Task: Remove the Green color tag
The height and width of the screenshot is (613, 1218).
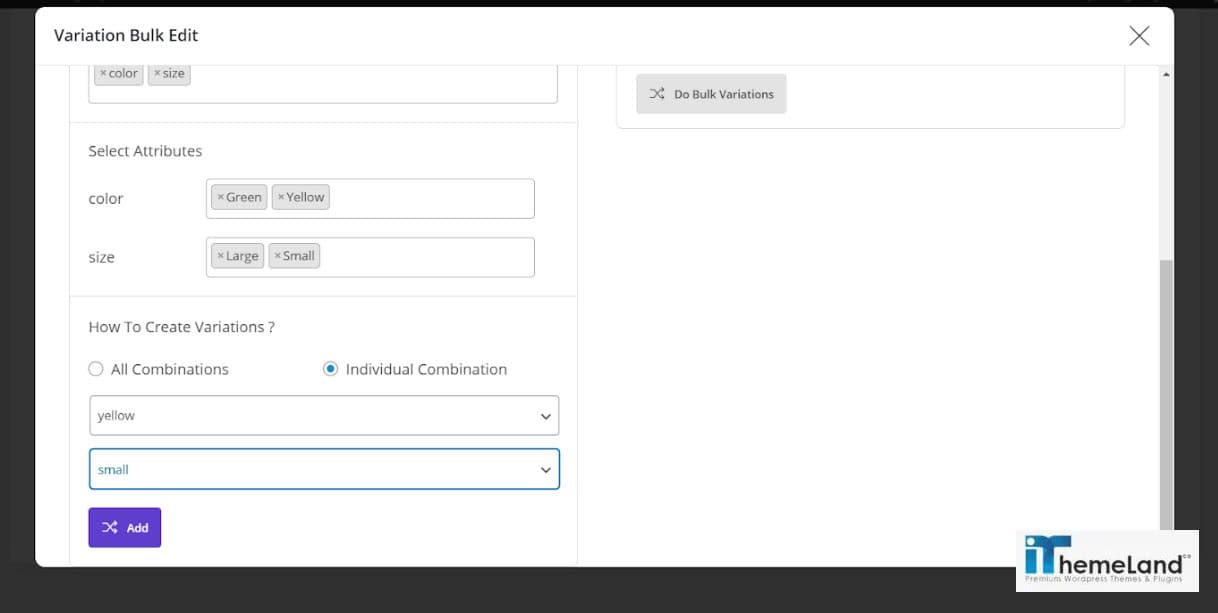Action: (221, 198)
